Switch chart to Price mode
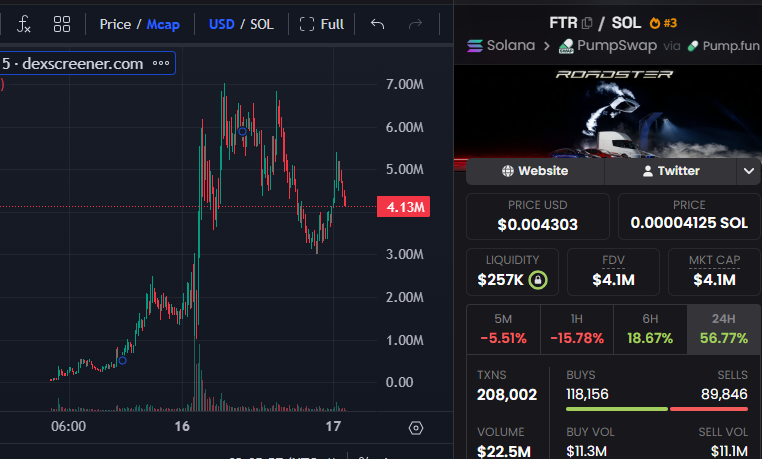Image resolution: width=762 pixels, height=459 pixels. coord(115,24)
